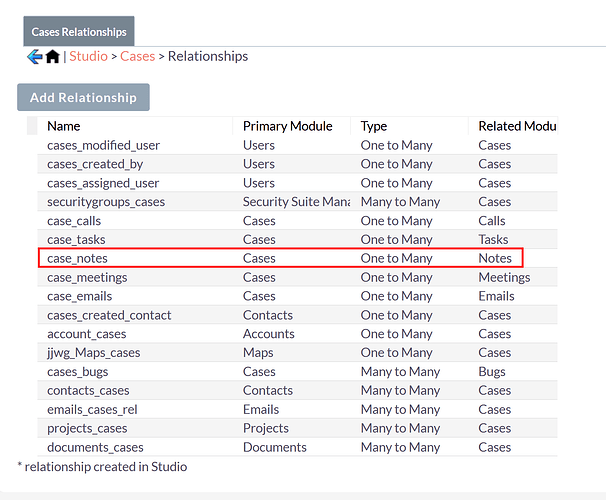The height and width of the screenshot is (500, 606).
Task: Select the emails_cases_rel relationship
Action: coord(92,410)
